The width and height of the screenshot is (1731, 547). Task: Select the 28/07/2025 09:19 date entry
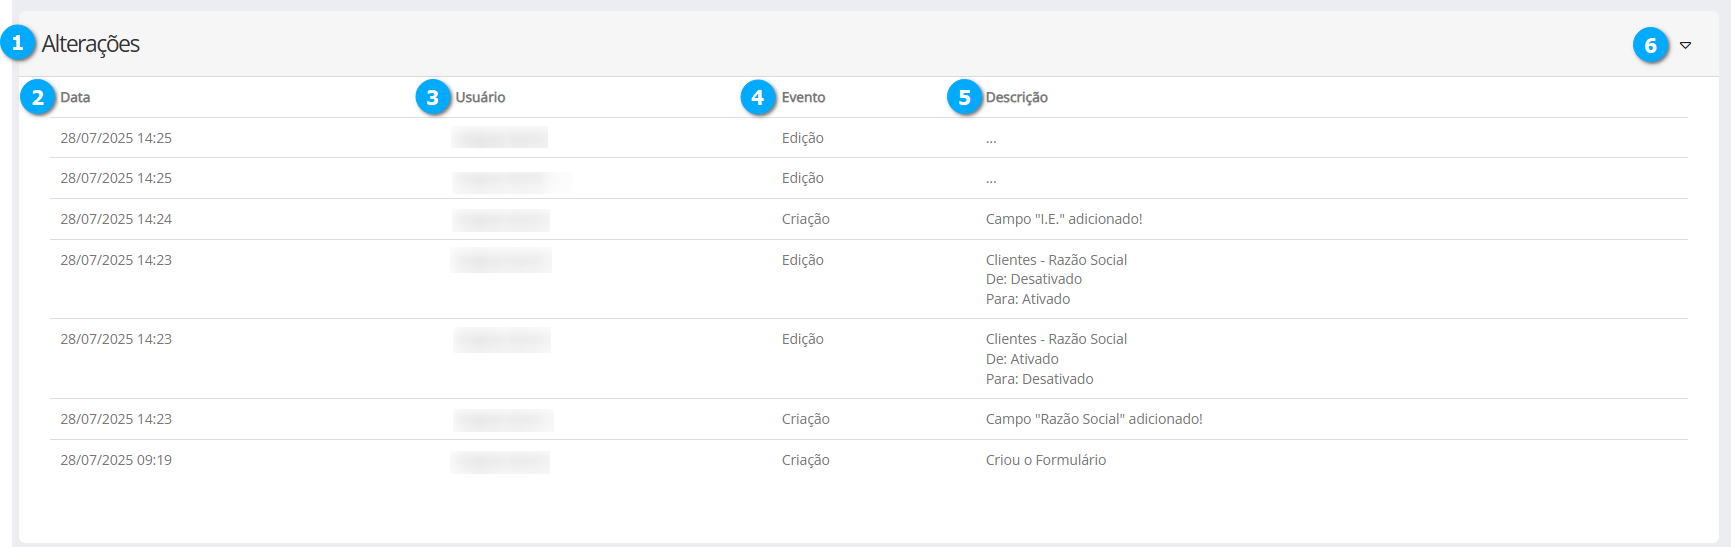[116, 460]
